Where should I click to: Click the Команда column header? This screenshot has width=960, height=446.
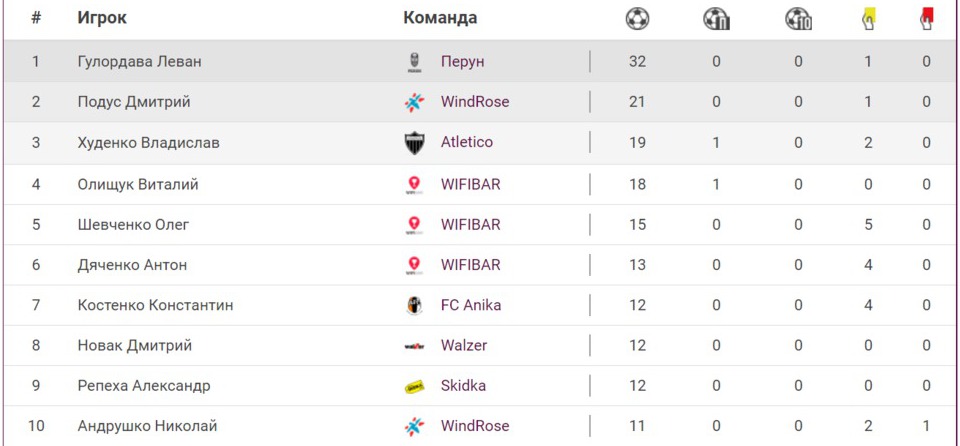click(440, 18)
